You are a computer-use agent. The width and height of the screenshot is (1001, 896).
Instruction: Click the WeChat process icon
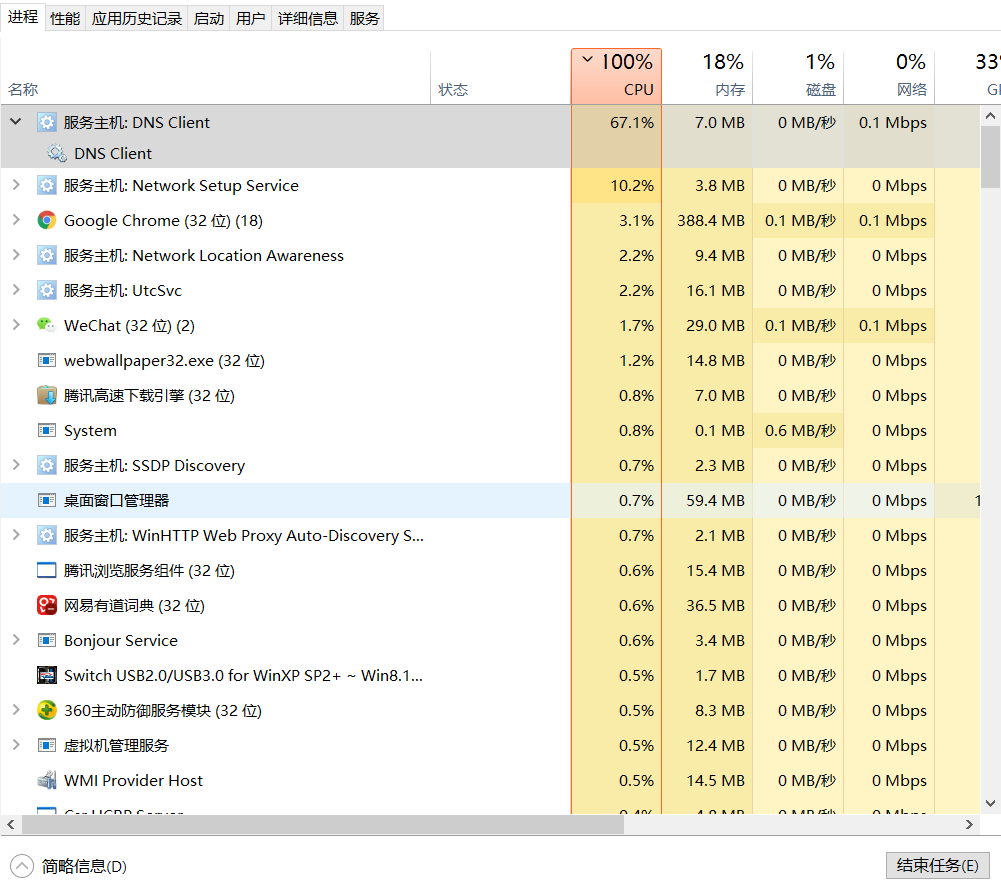(47, 326)
